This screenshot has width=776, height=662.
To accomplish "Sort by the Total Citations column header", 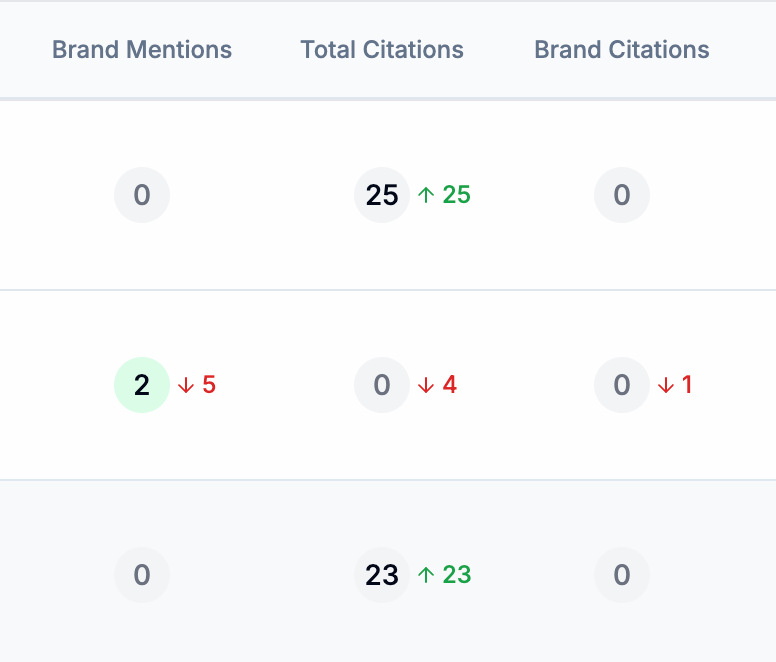I will pyautogui.click(x=382, y=50).
